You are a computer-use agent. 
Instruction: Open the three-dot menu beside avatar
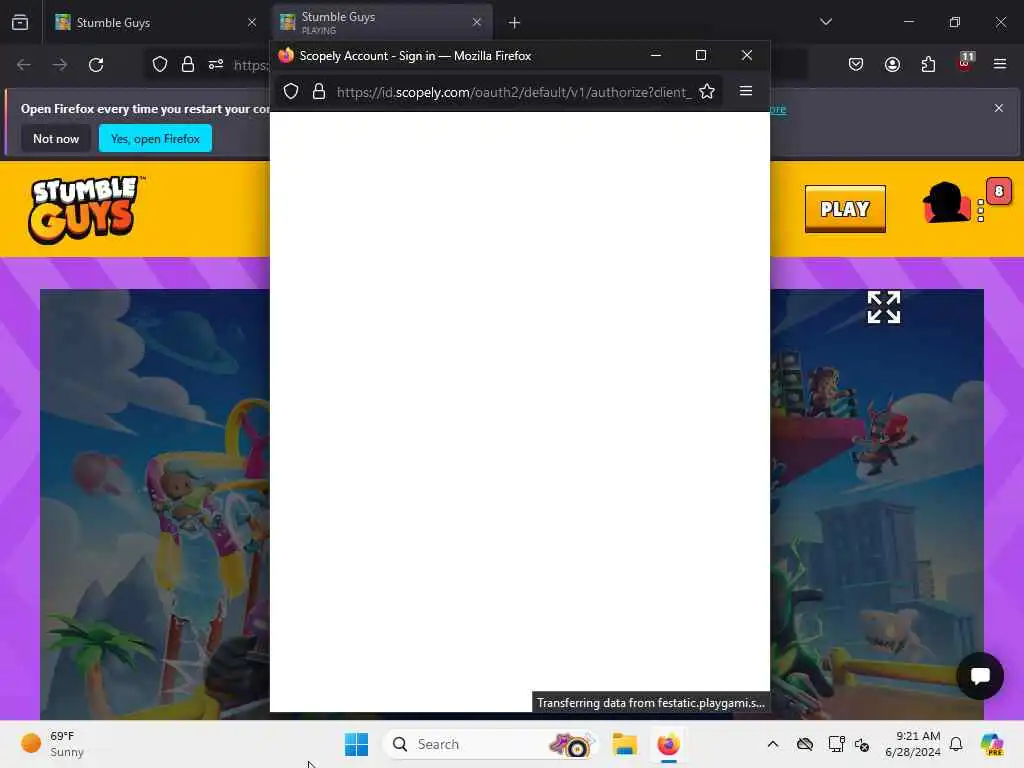tap(981, 211)
